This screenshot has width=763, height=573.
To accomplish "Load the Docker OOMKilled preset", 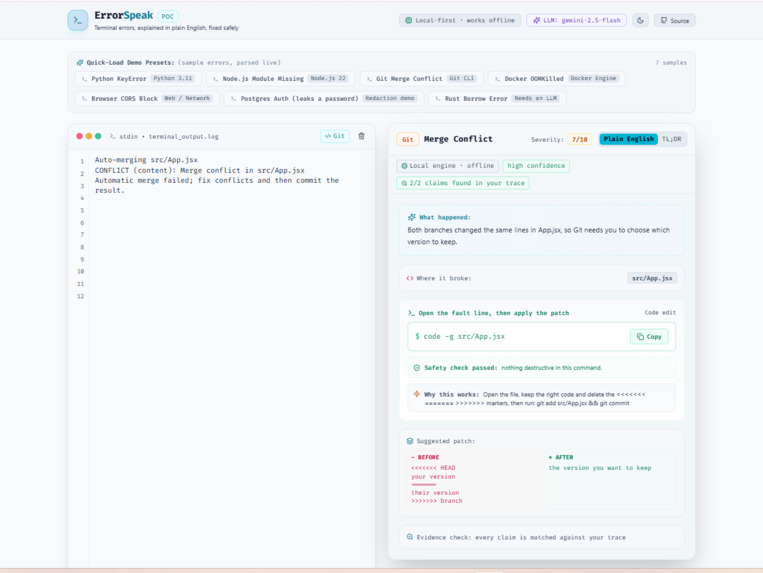I will coord(556,78).
